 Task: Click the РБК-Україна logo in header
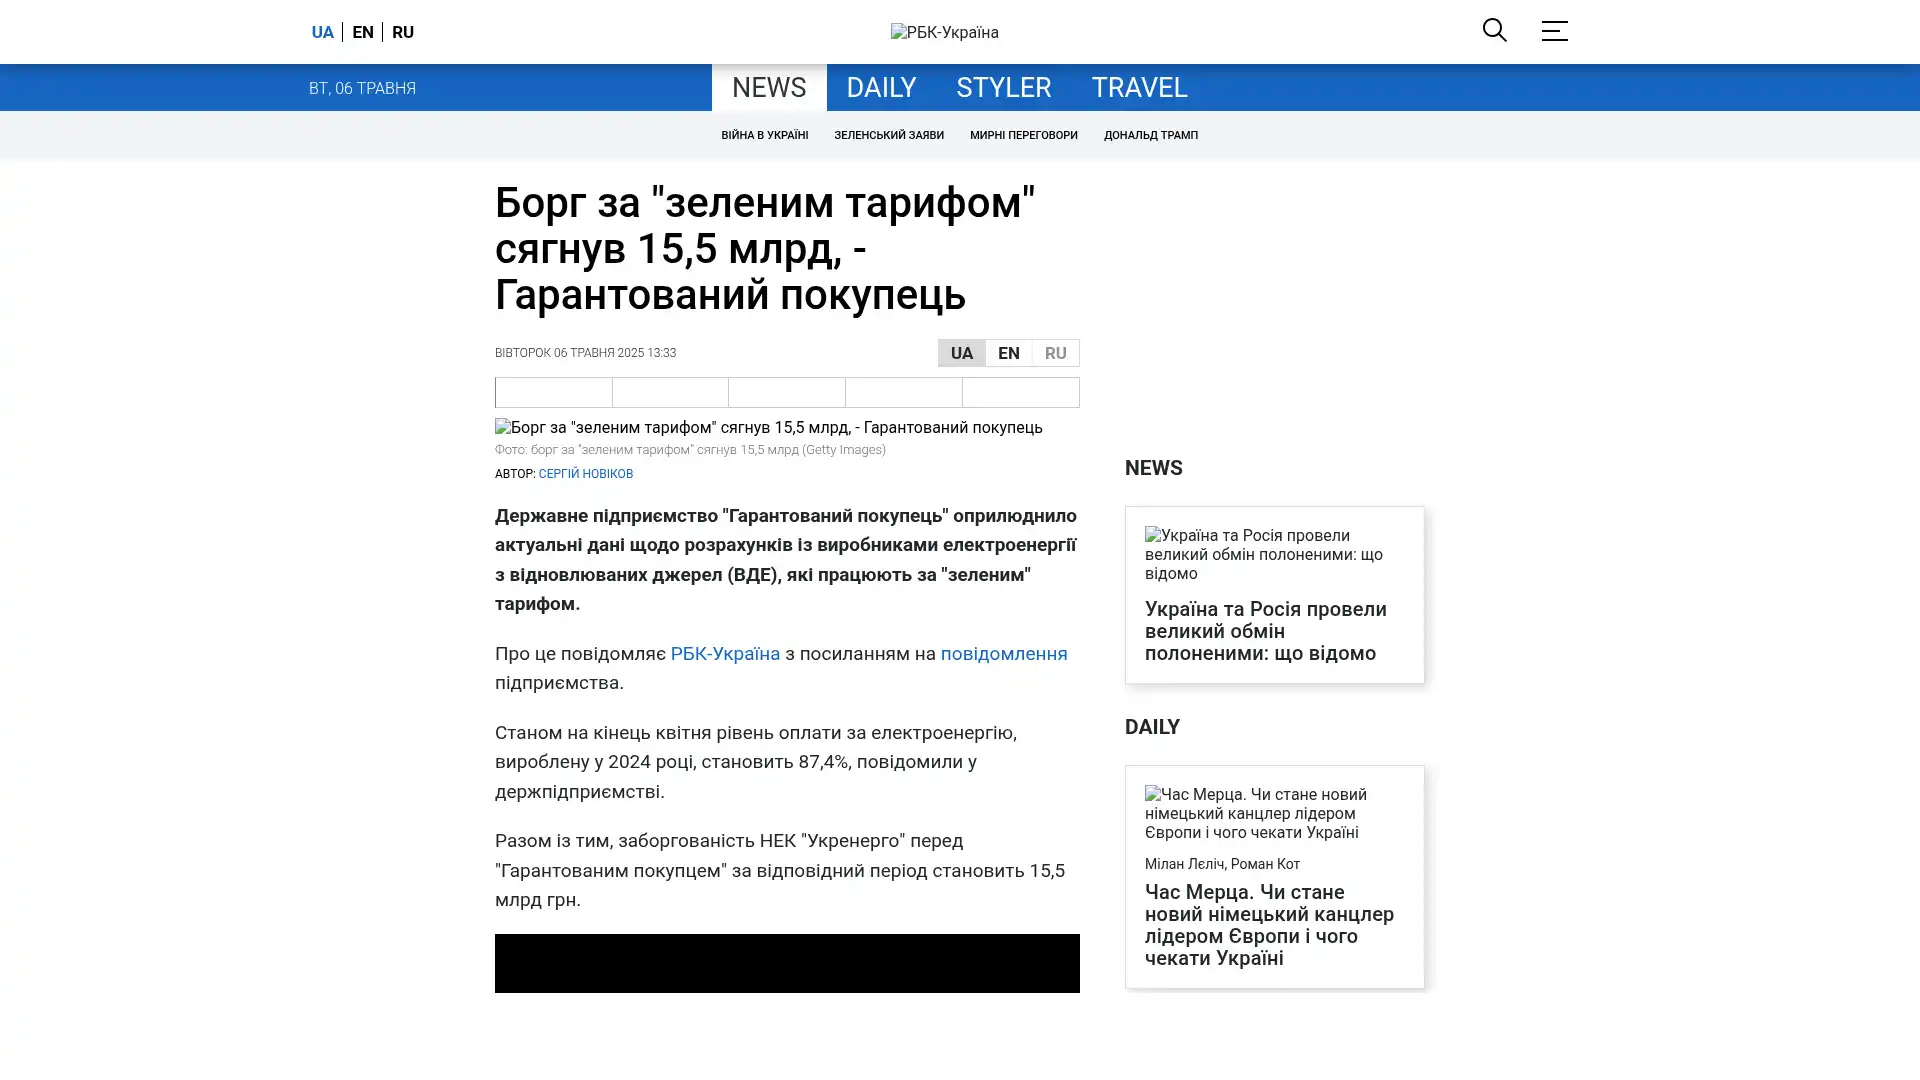point(944,32)
